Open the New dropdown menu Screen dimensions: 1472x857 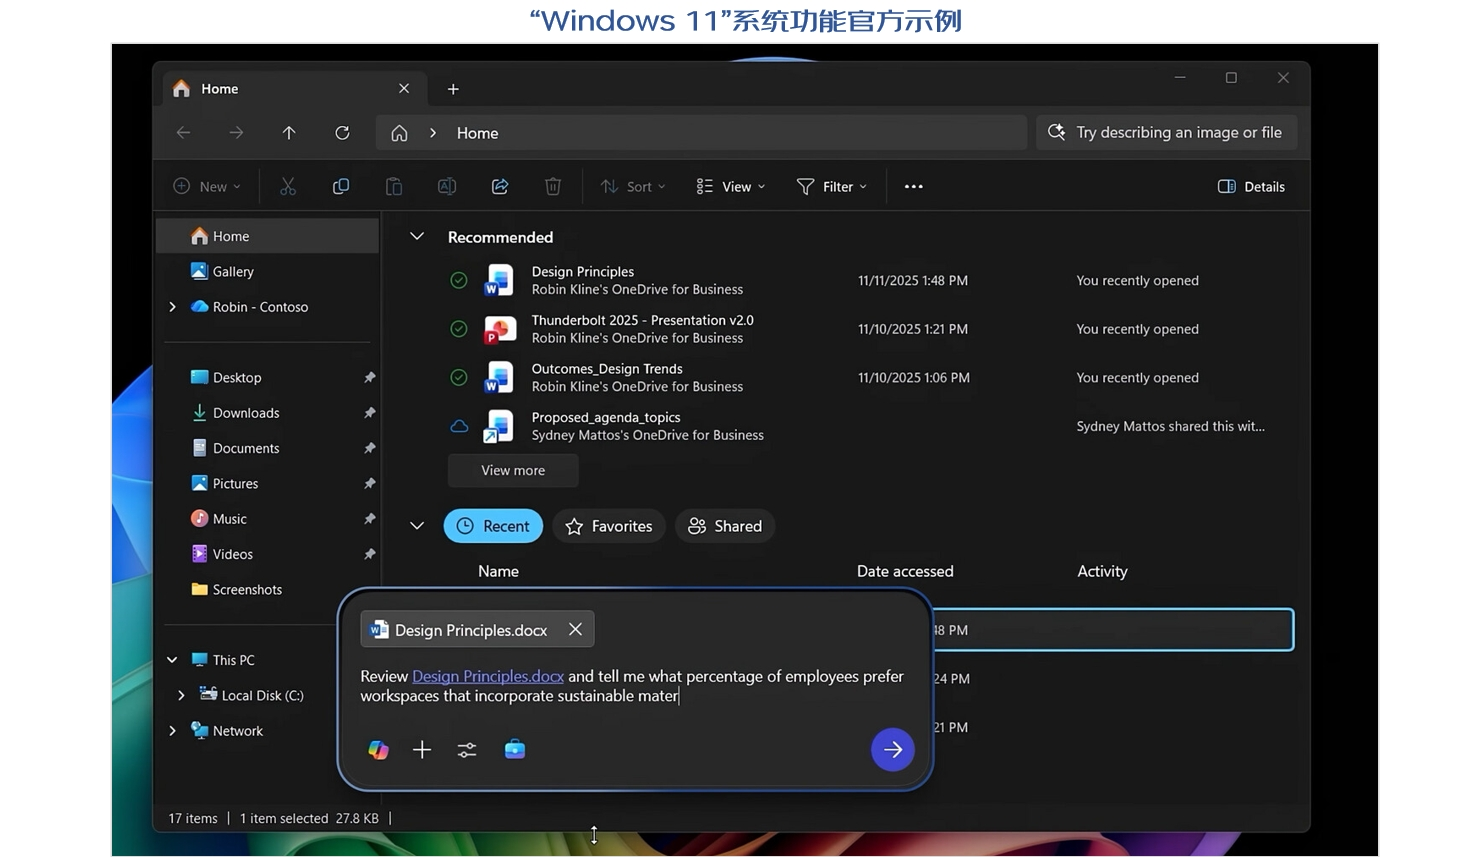[x=207, y=186]
